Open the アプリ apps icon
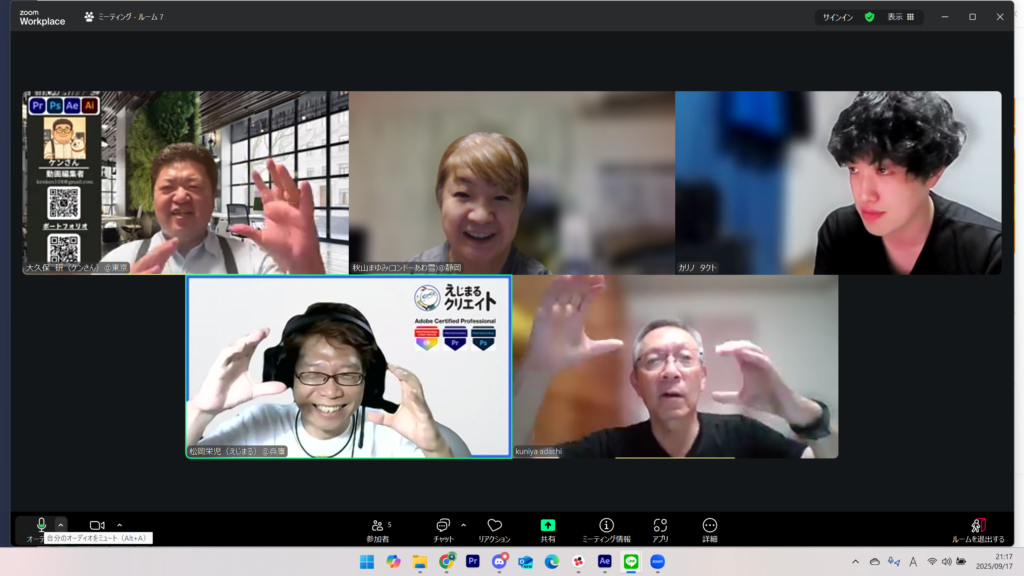Screen dimensions: 1024x576 click(660, 529)
